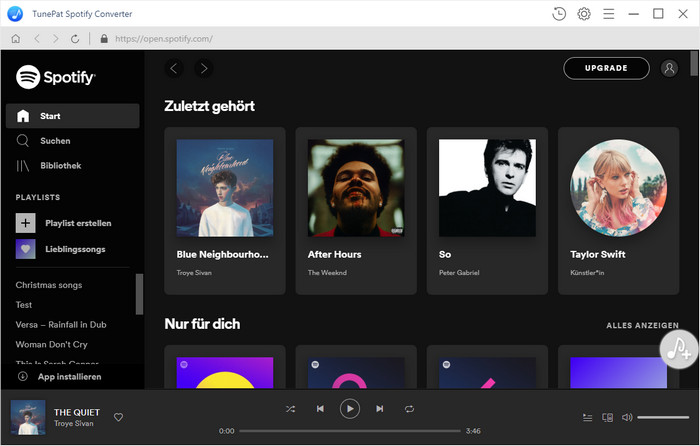Open Christmas songs playlist

coord(49,285)
